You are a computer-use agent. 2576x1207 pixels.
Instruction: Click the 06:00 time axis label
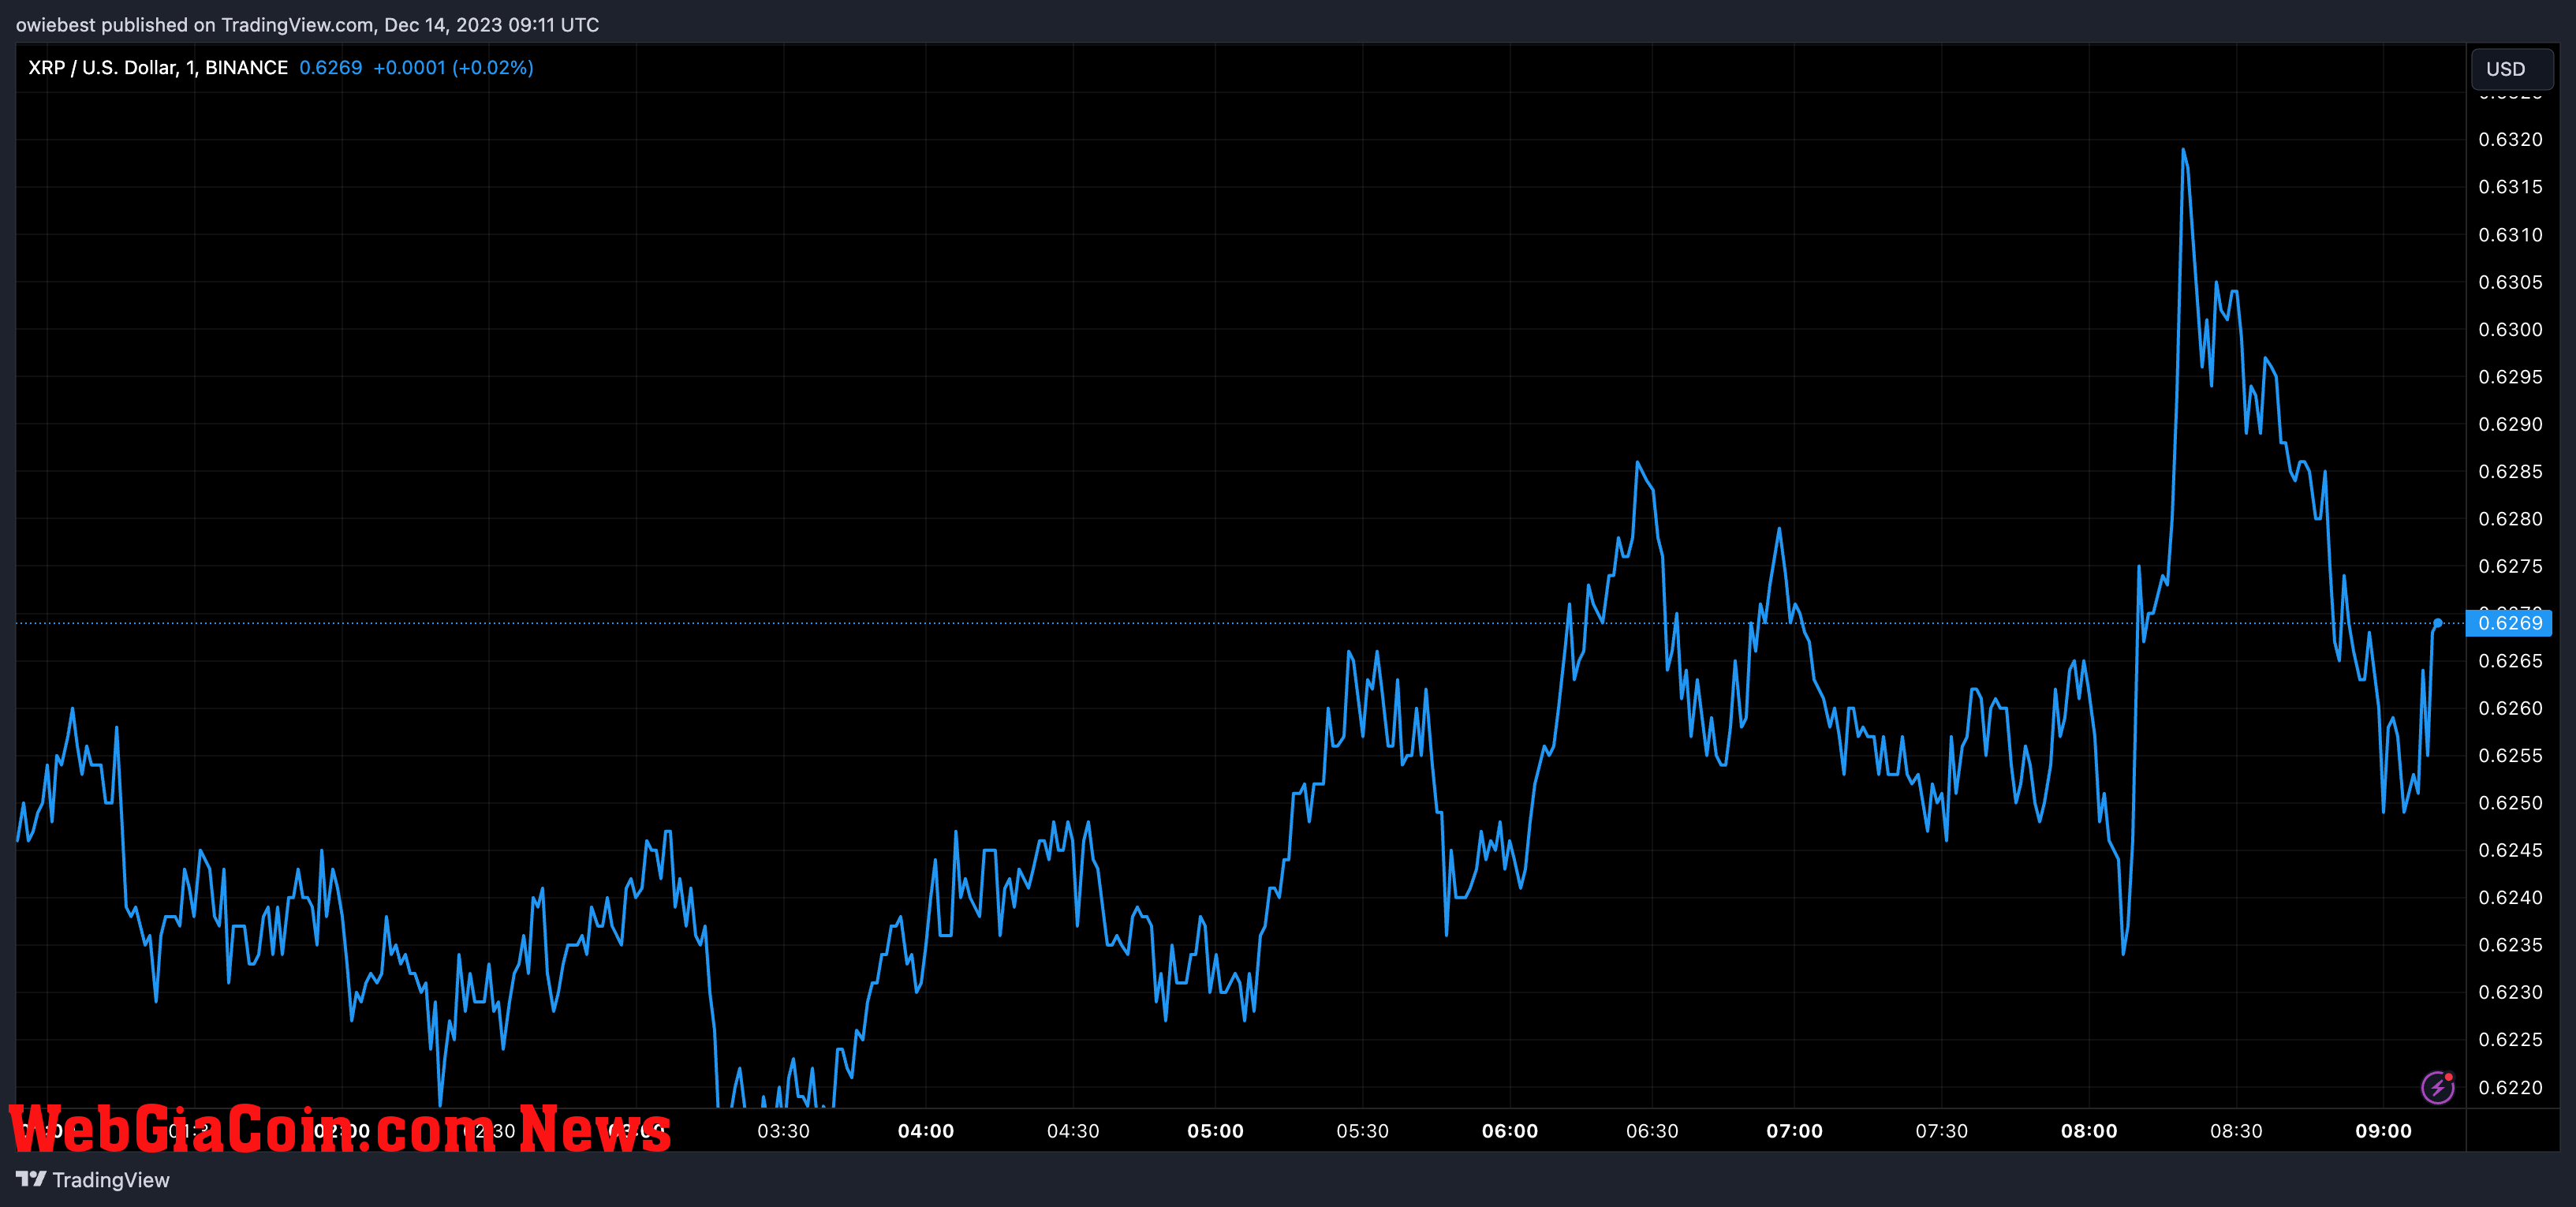tap(1510, 1131)
